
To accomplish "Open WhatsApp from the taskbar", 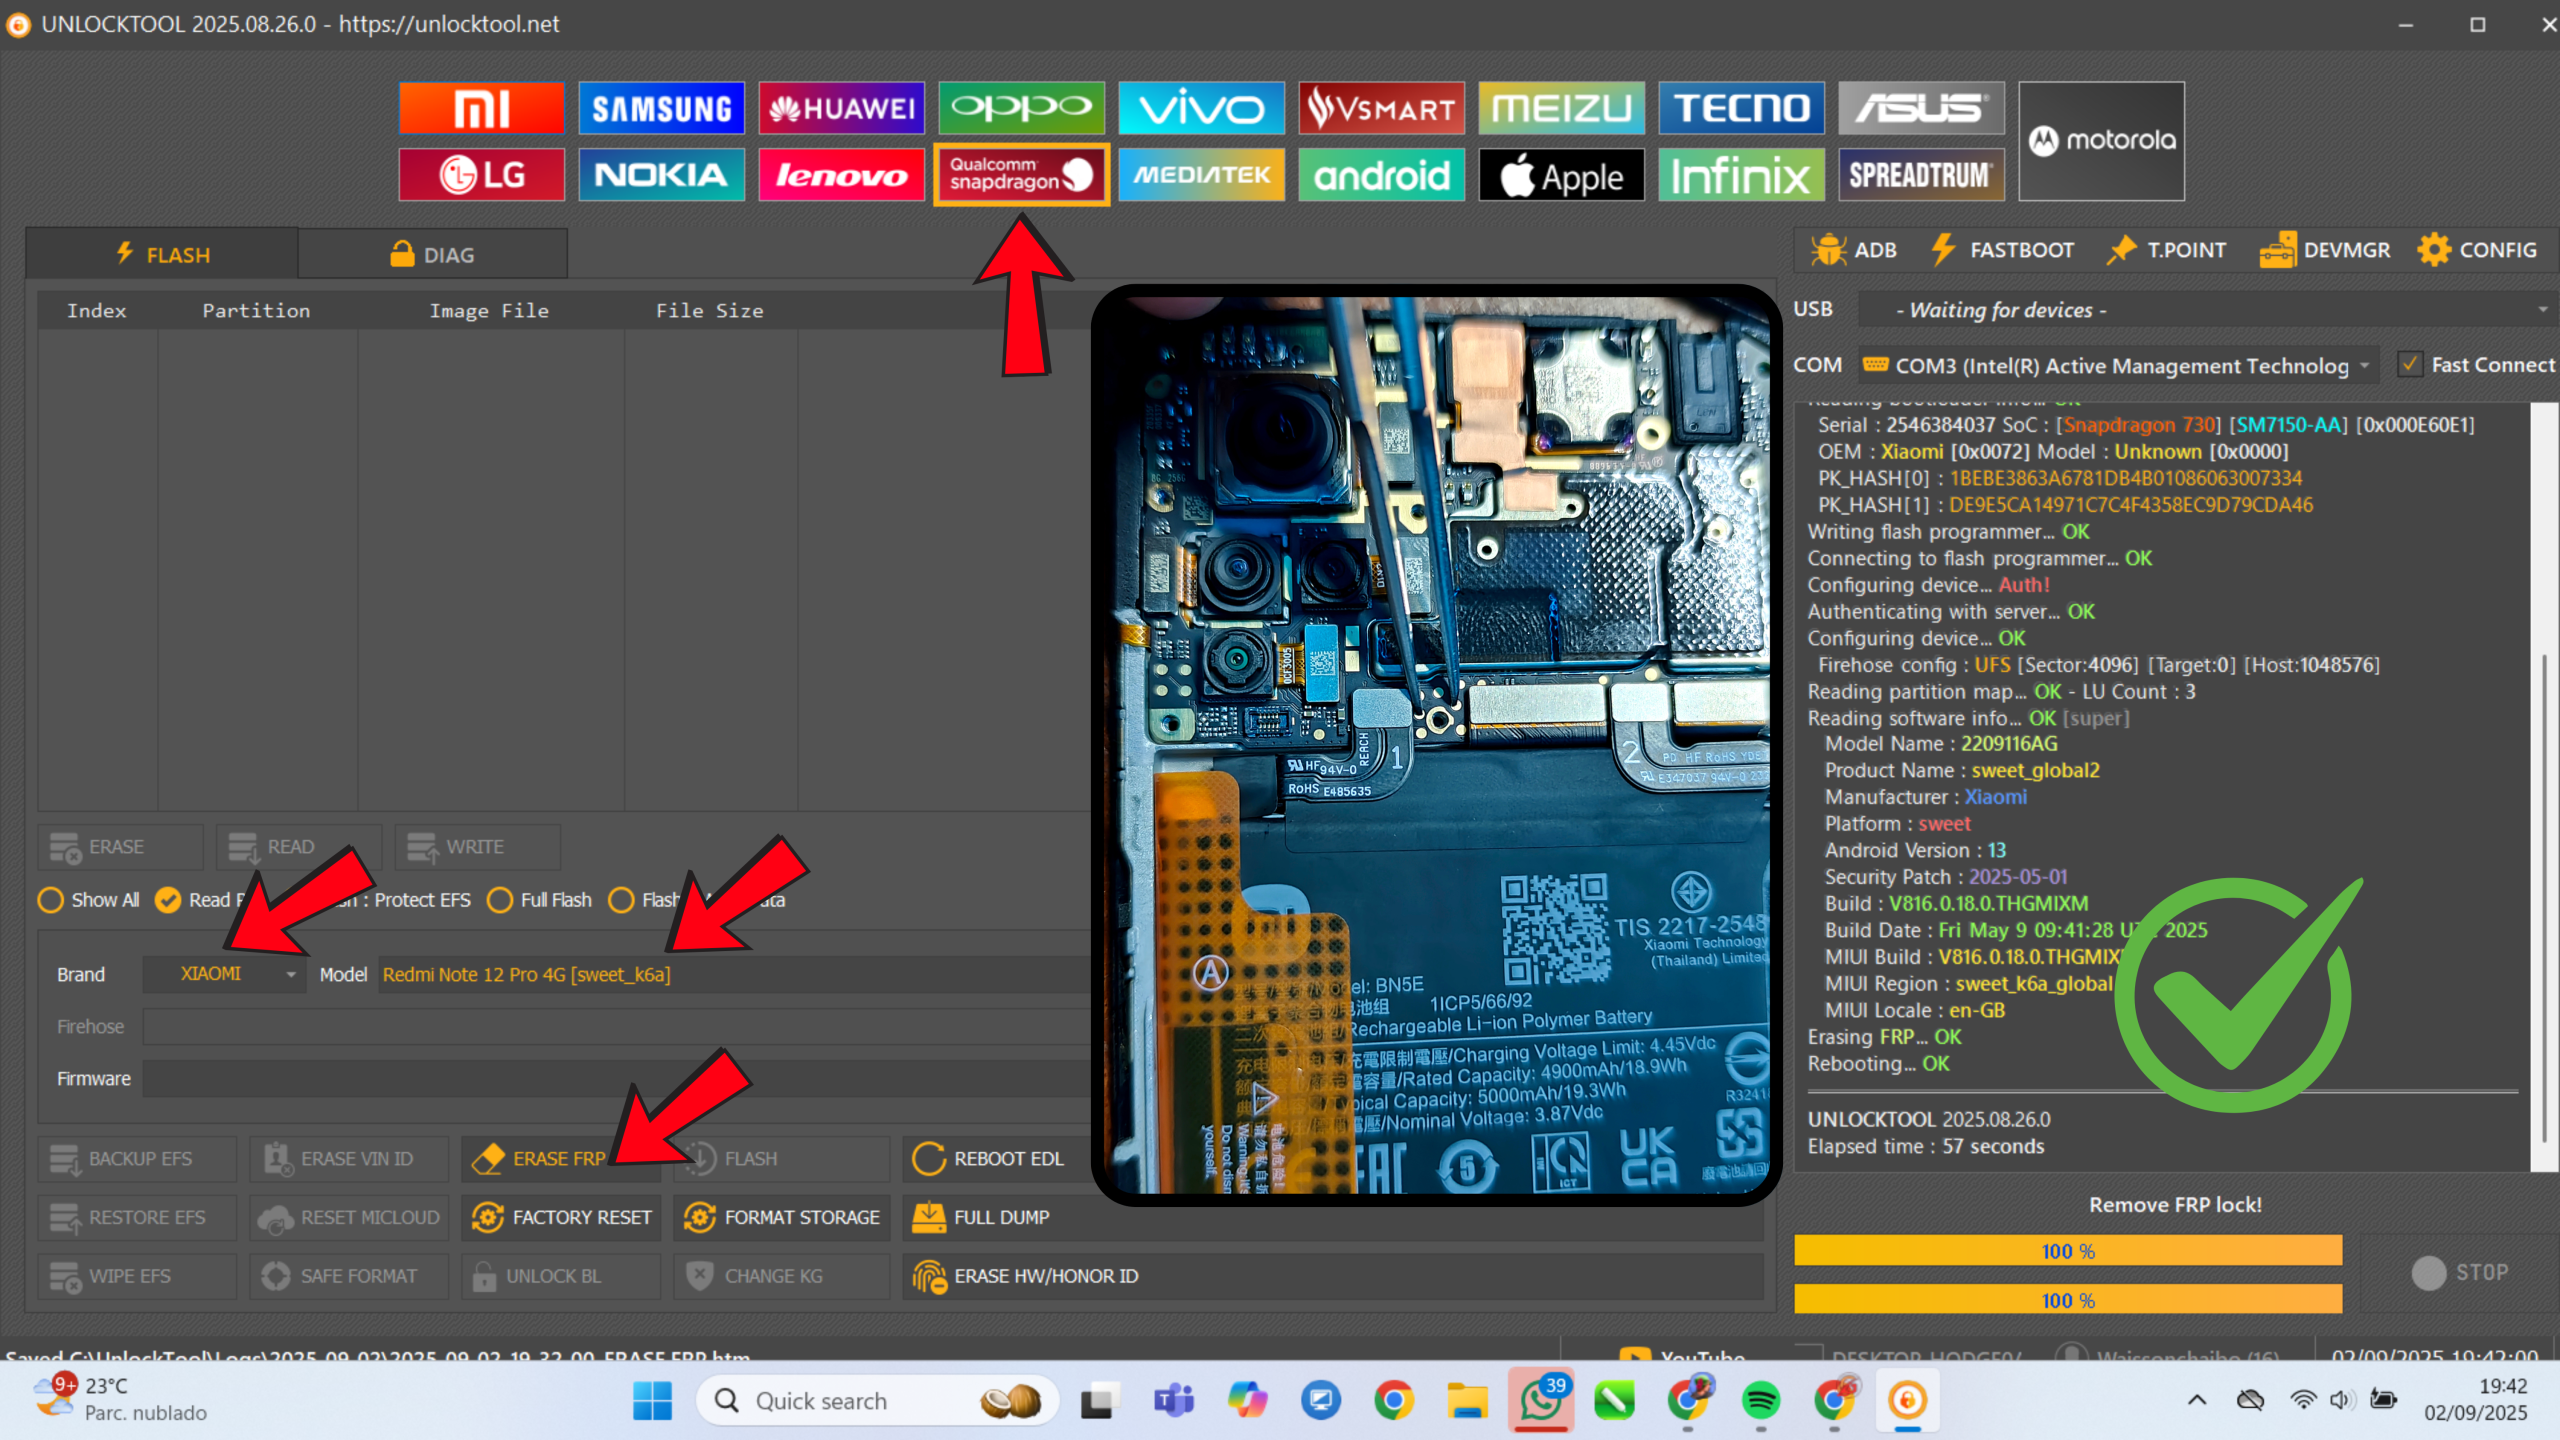I will [1541, 1401].
